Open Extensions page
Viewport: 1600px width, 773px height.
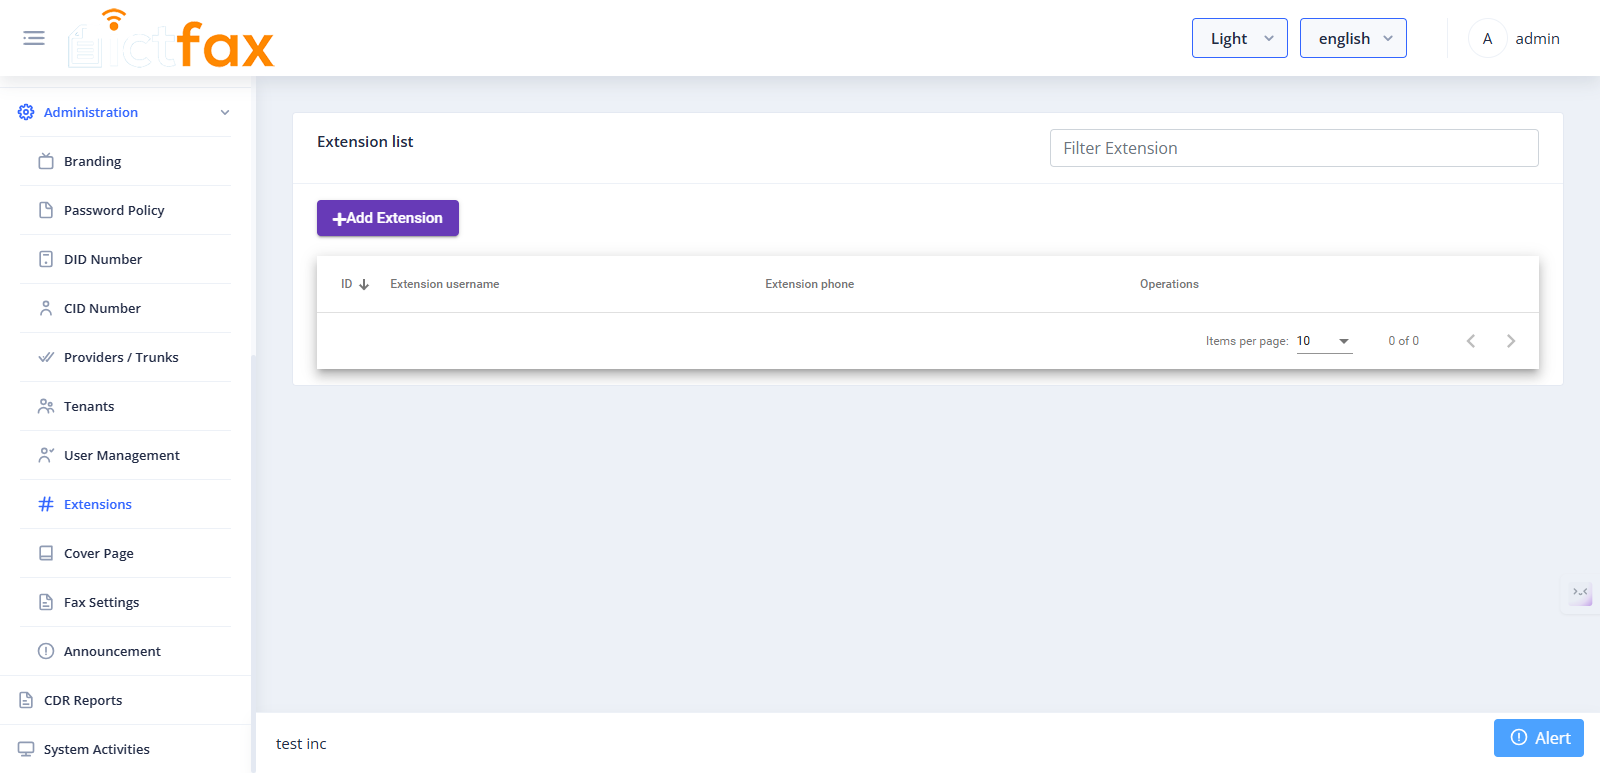pyautogui.click(x=126, y=504)
